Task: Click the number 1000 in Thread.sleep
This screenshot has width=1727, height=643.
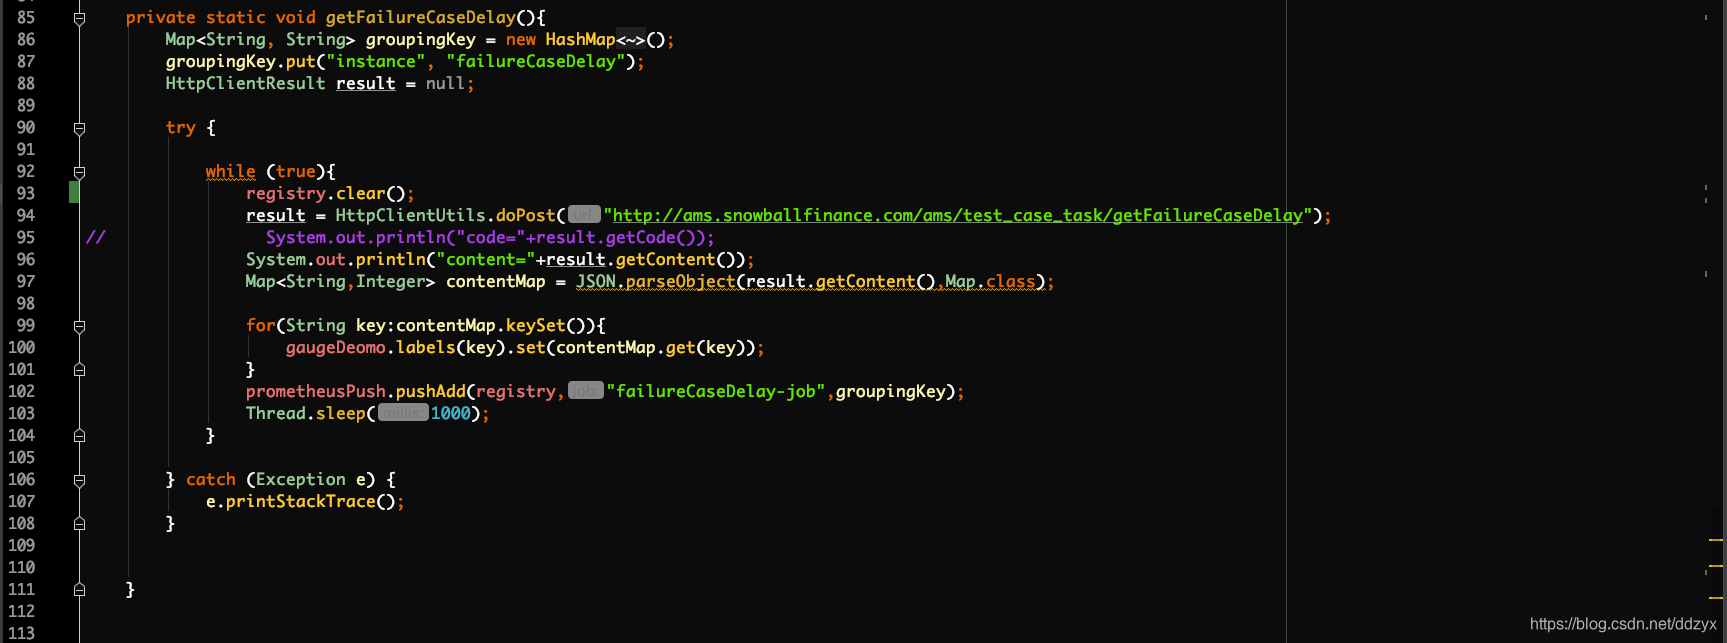Action: [x=450, y=413]
